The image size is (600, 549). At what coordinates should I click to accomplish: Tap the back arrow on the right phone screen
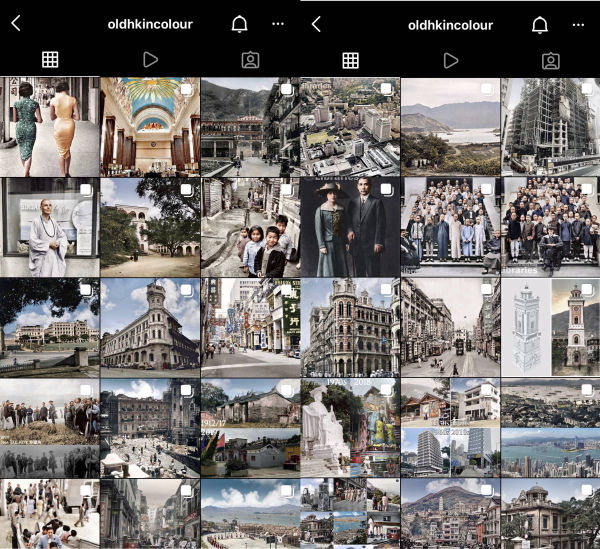tap(316, 24)
